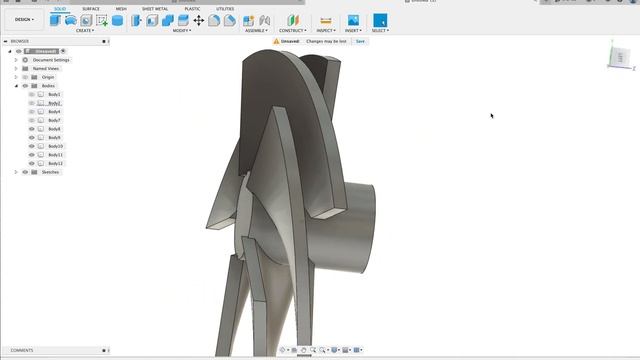
Task: Click the Insert image icon
Action: coord(353,20)
